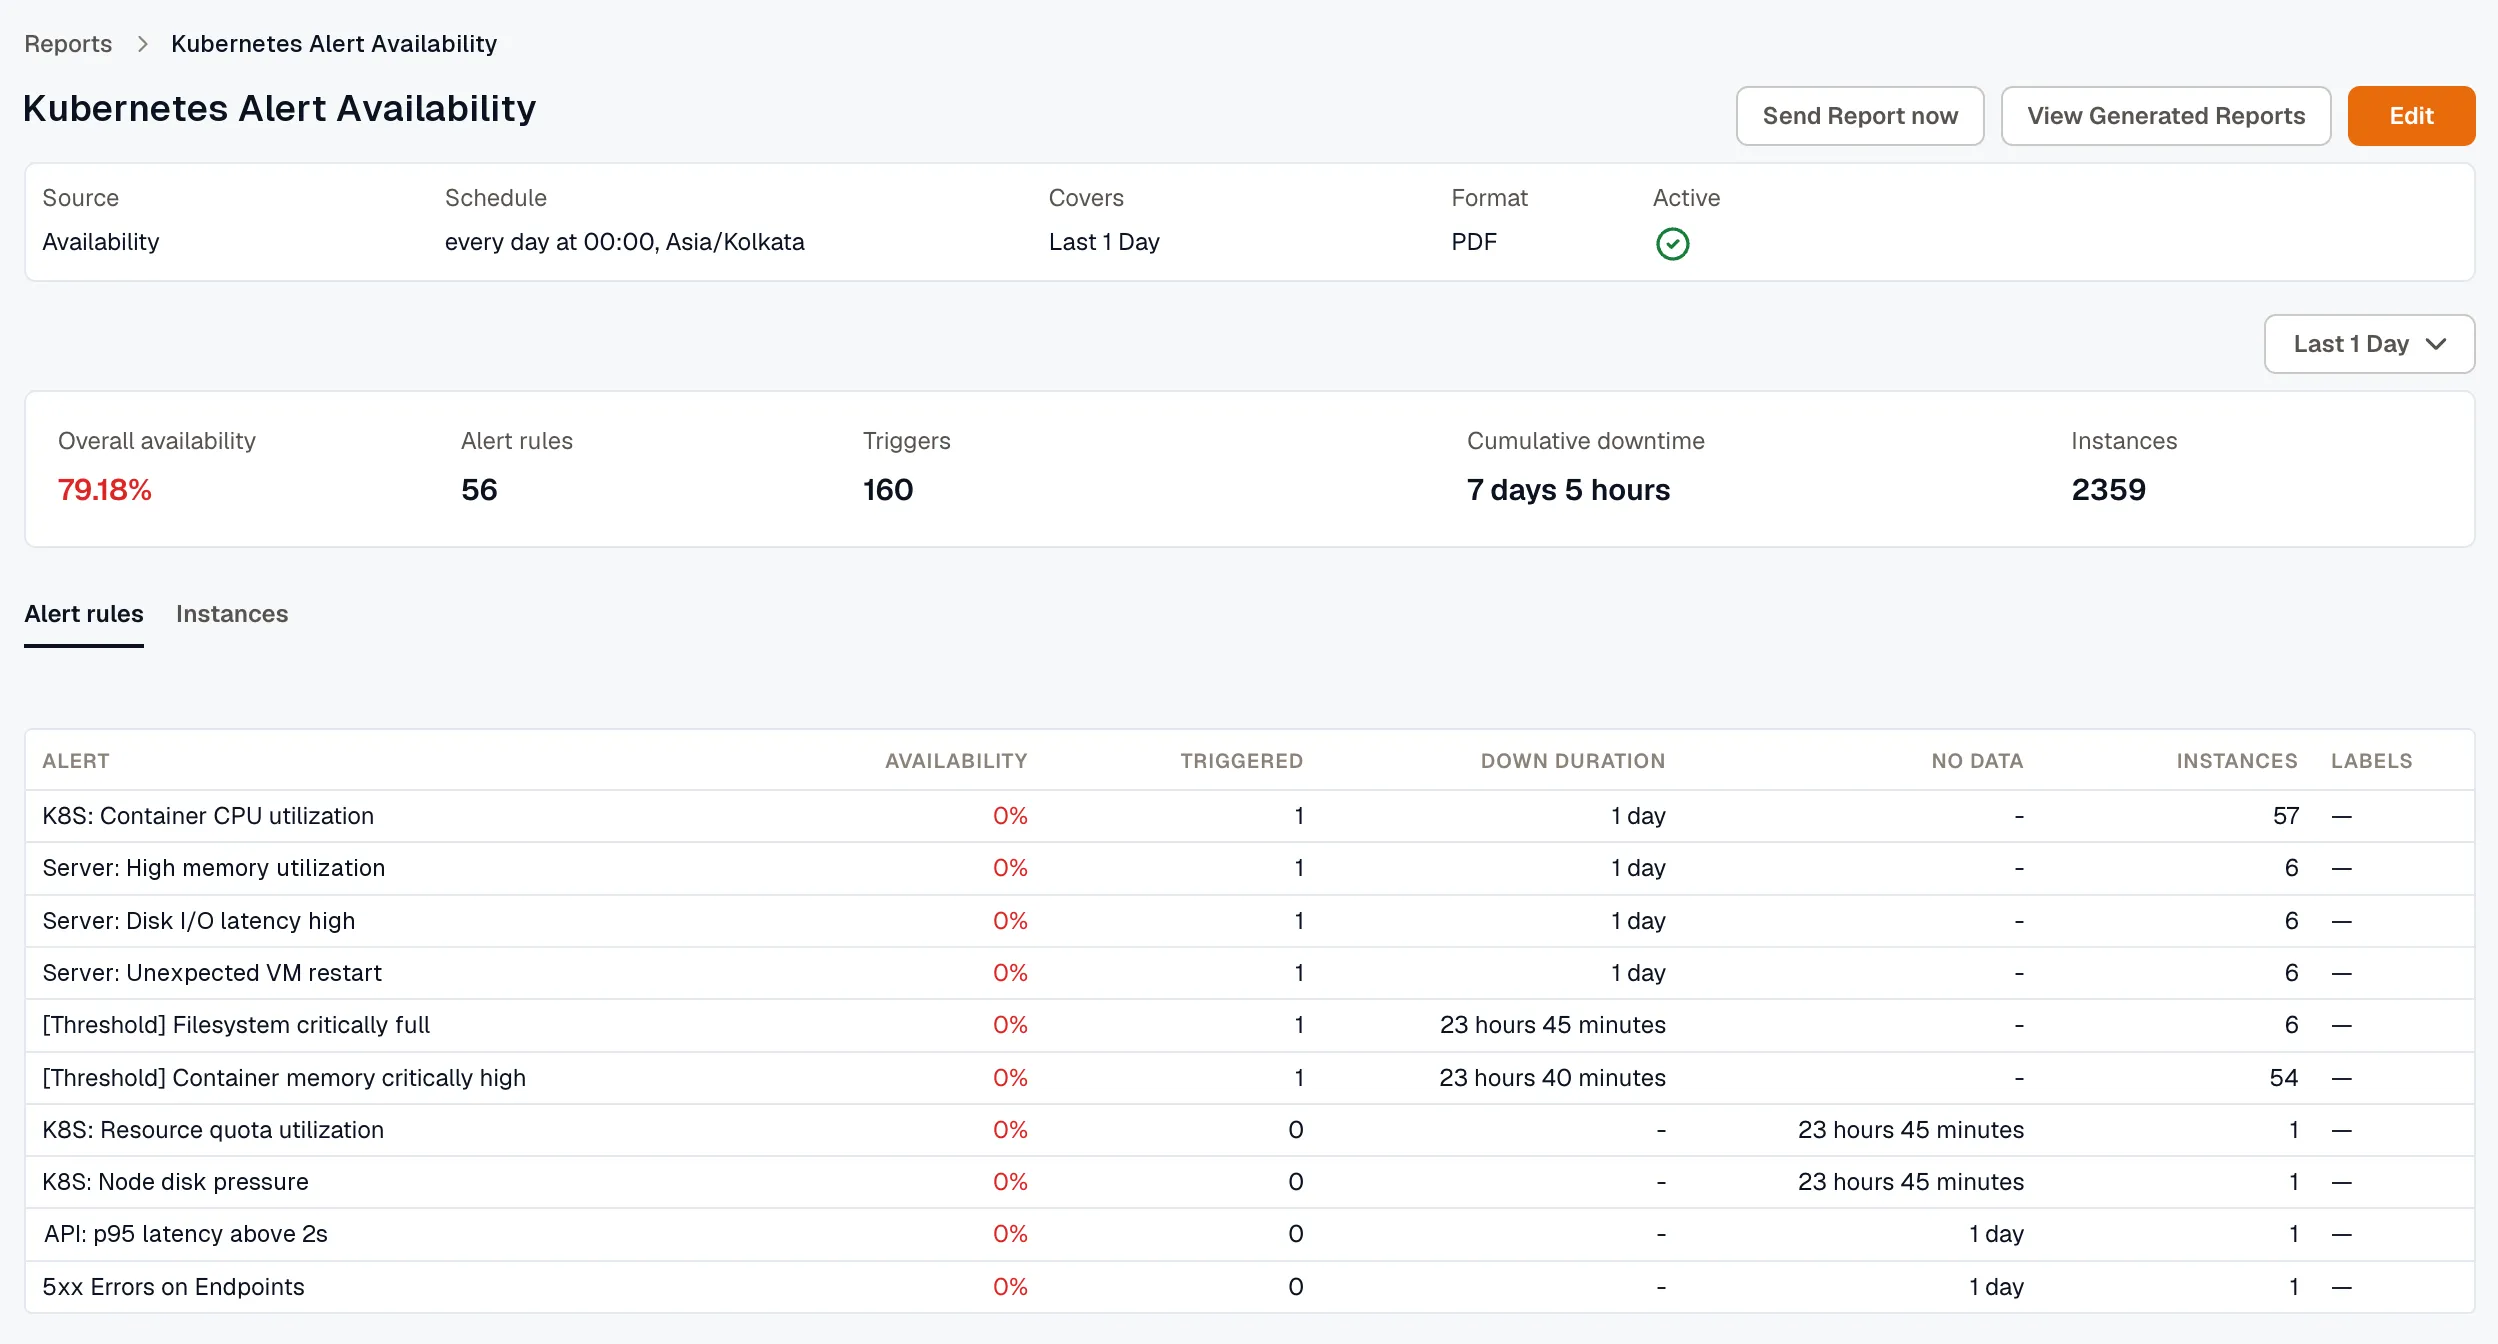2498x1344 pixels.
Task: Click the 160 triggers summary value
Action: click(888, 490)
